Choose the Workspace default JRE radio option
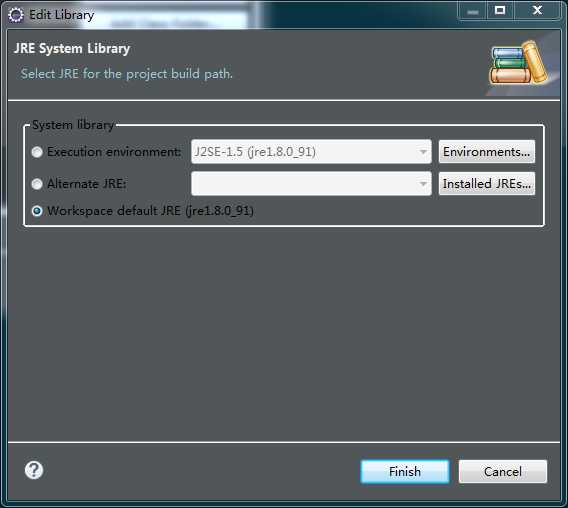 tap(37, 211)
